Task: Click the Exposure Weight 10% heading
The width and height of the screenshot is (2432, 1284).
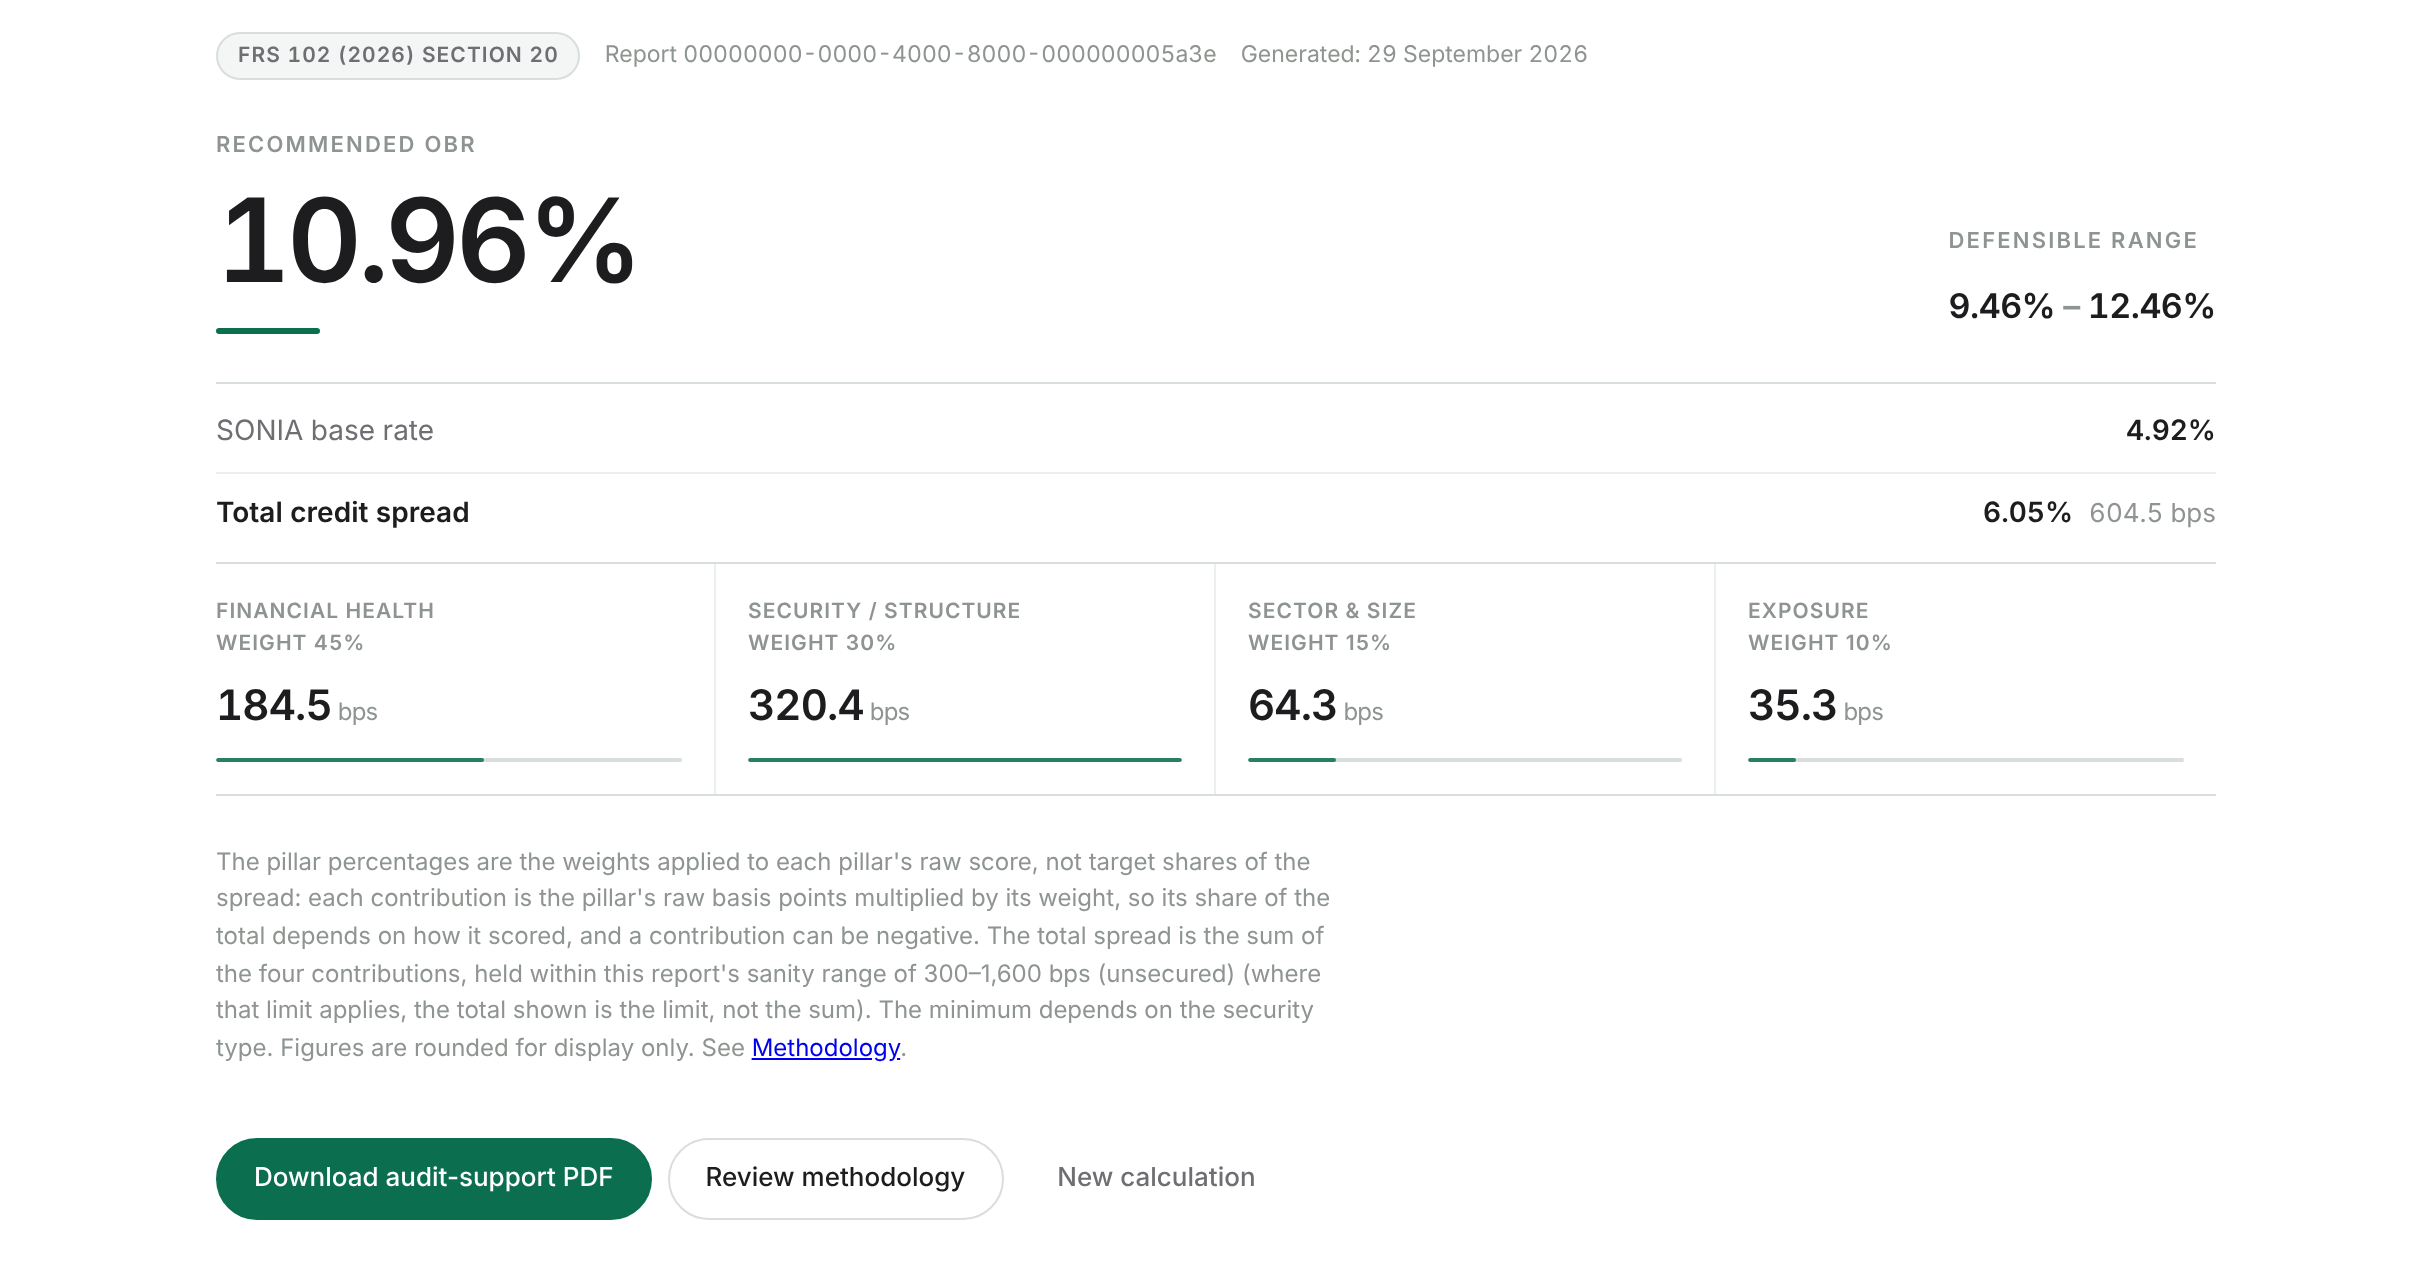Action: 1819,626
